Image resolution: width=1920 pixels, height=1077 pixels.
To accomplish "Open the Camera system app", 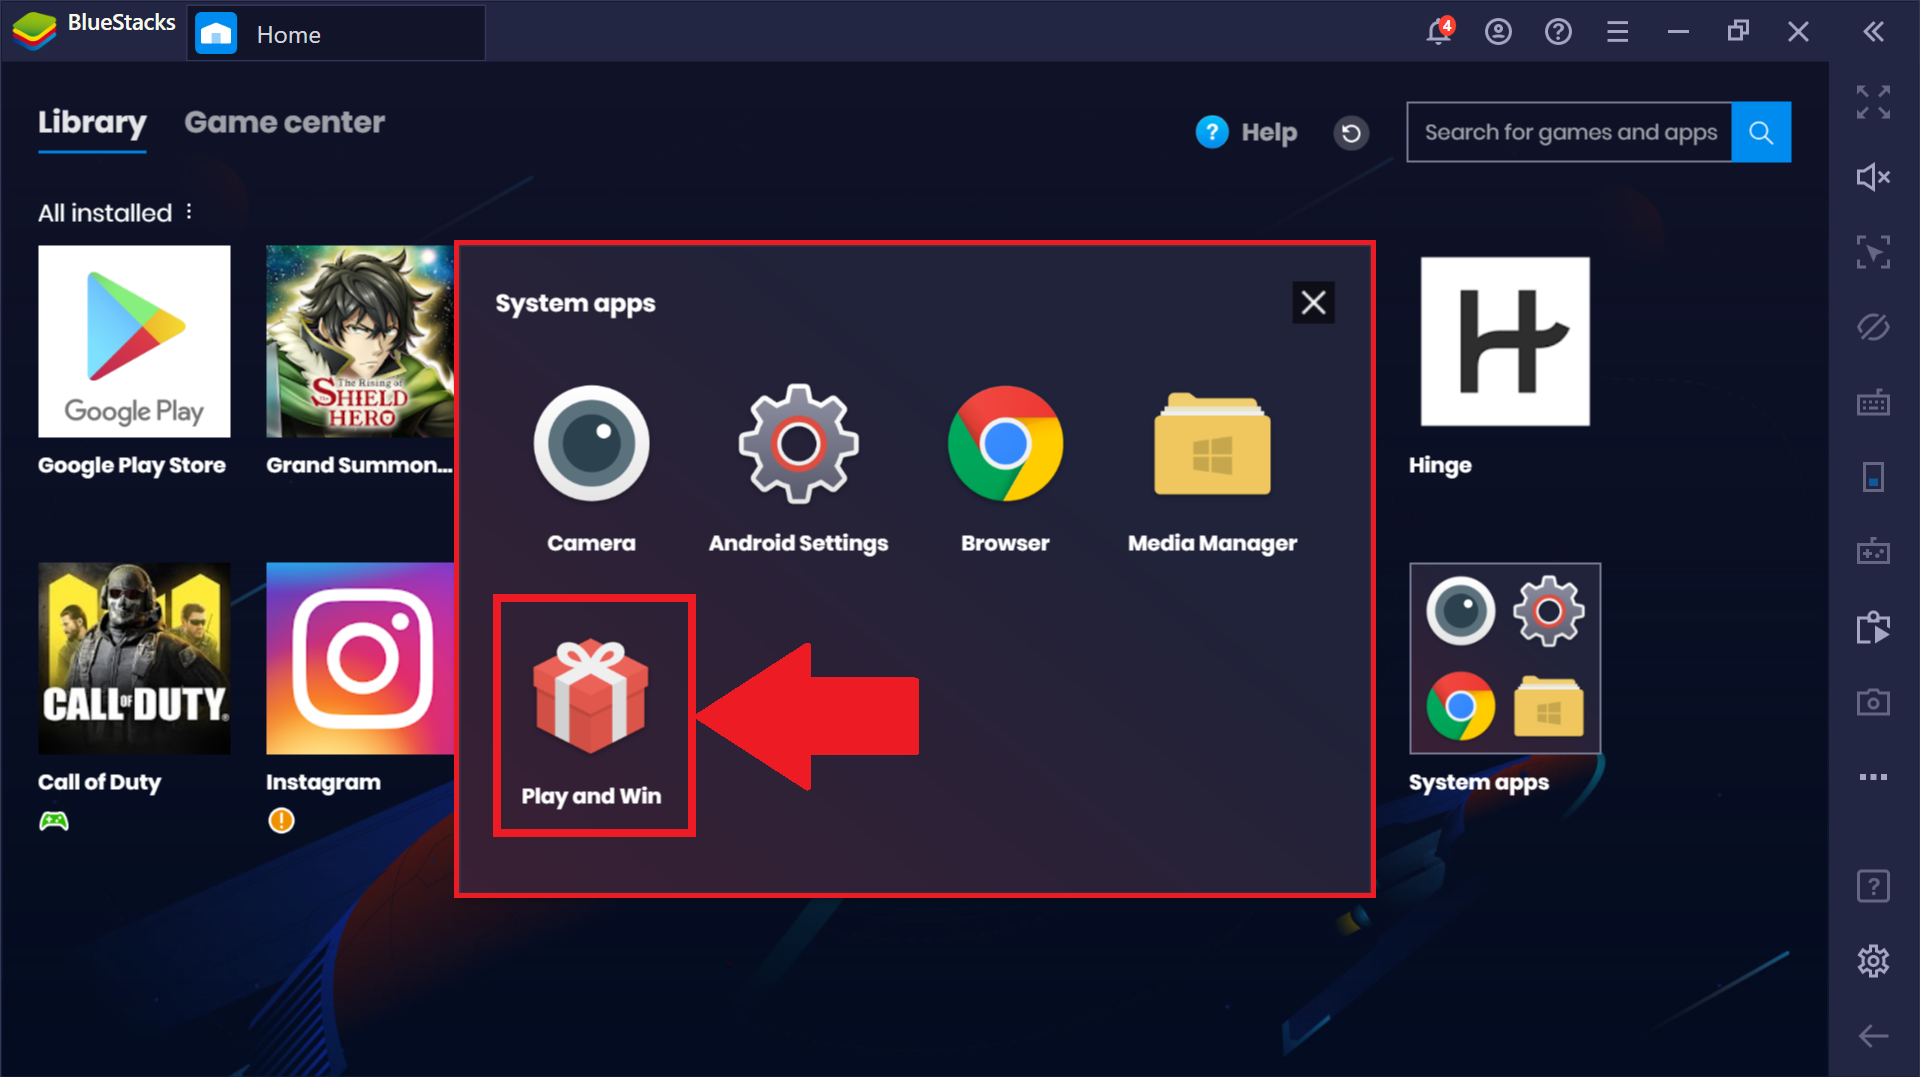I will [x=591, y=444].
